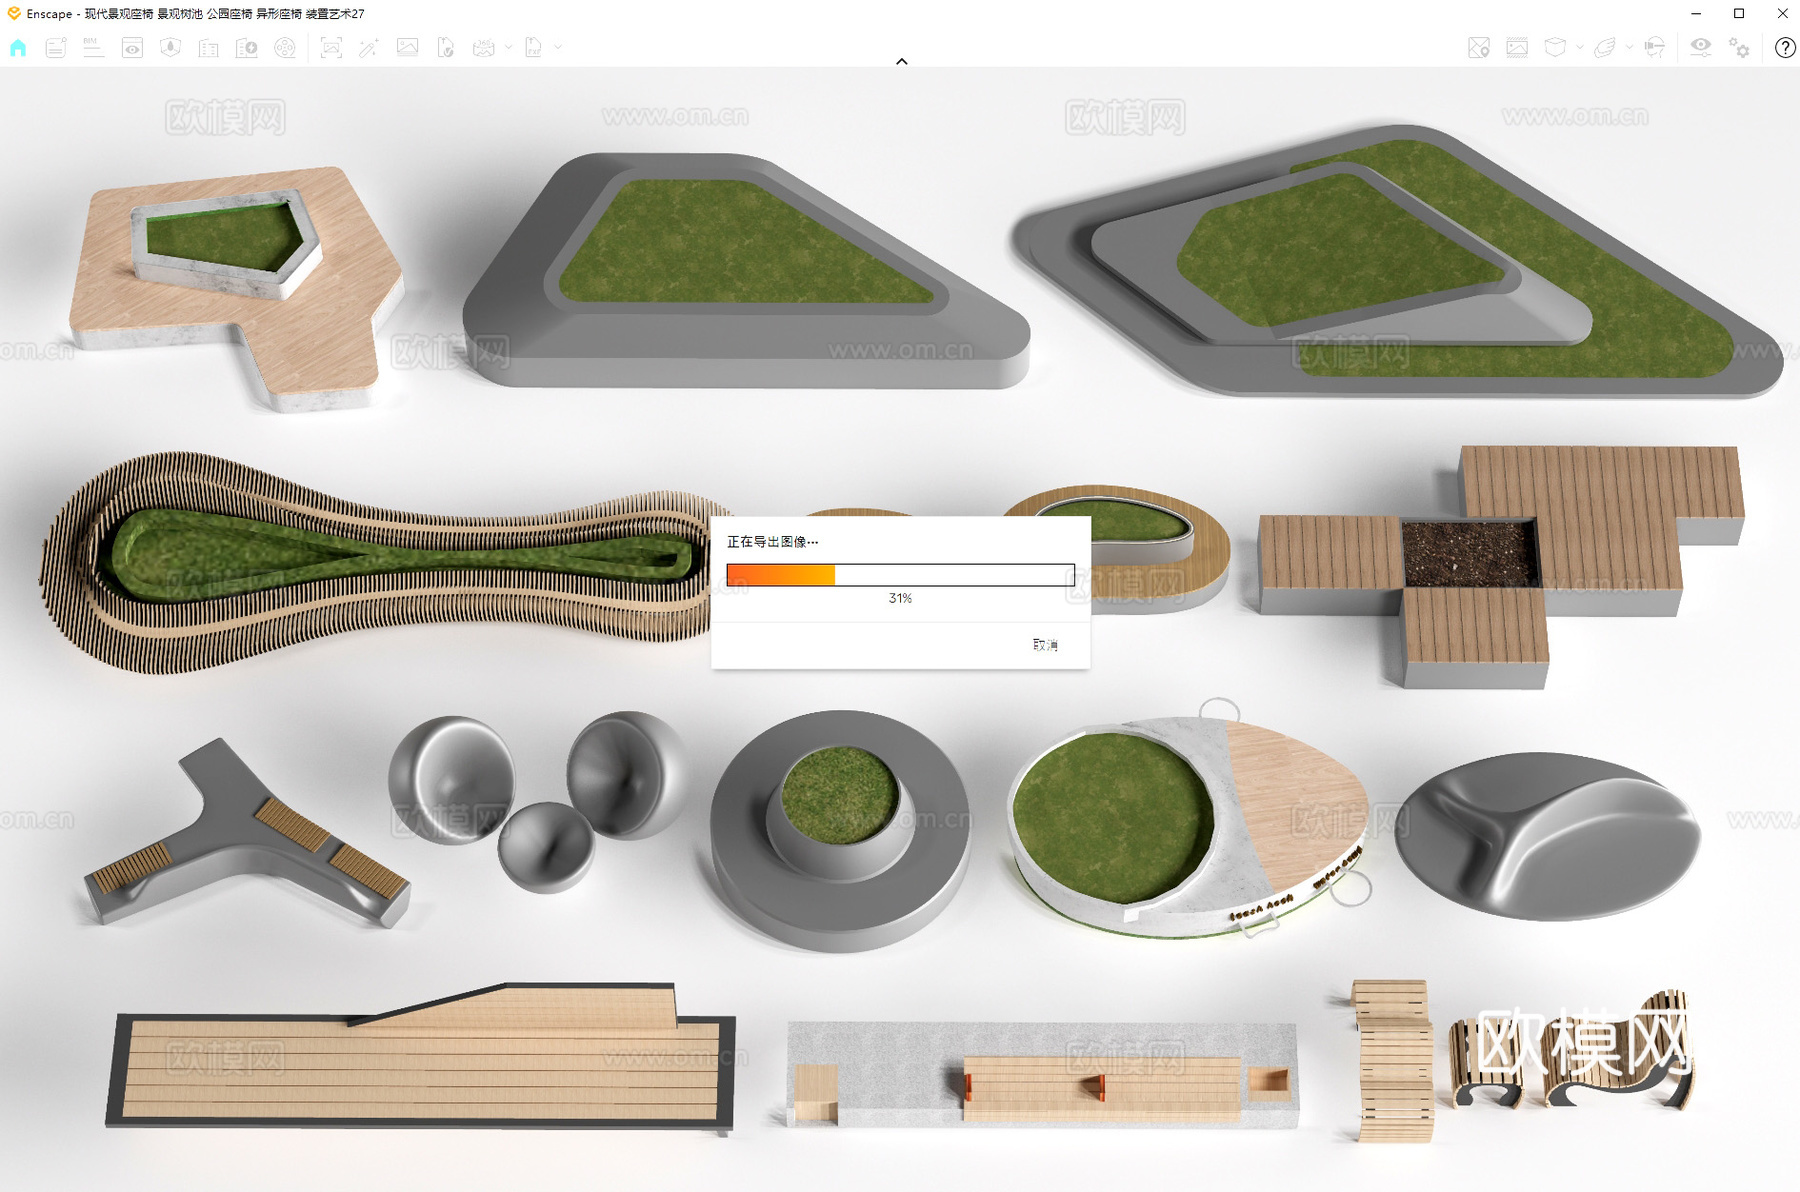Click the cube view mode icon
Viewport: 1800px width, 1192px height.
(x=1555, y=47)
